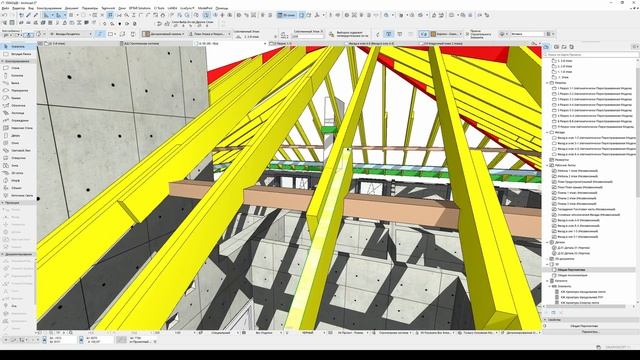Select the Перекрытие (Slab) tool
Image resolution: width=640 pixels, height=360 pixels.
coord(18,90)
